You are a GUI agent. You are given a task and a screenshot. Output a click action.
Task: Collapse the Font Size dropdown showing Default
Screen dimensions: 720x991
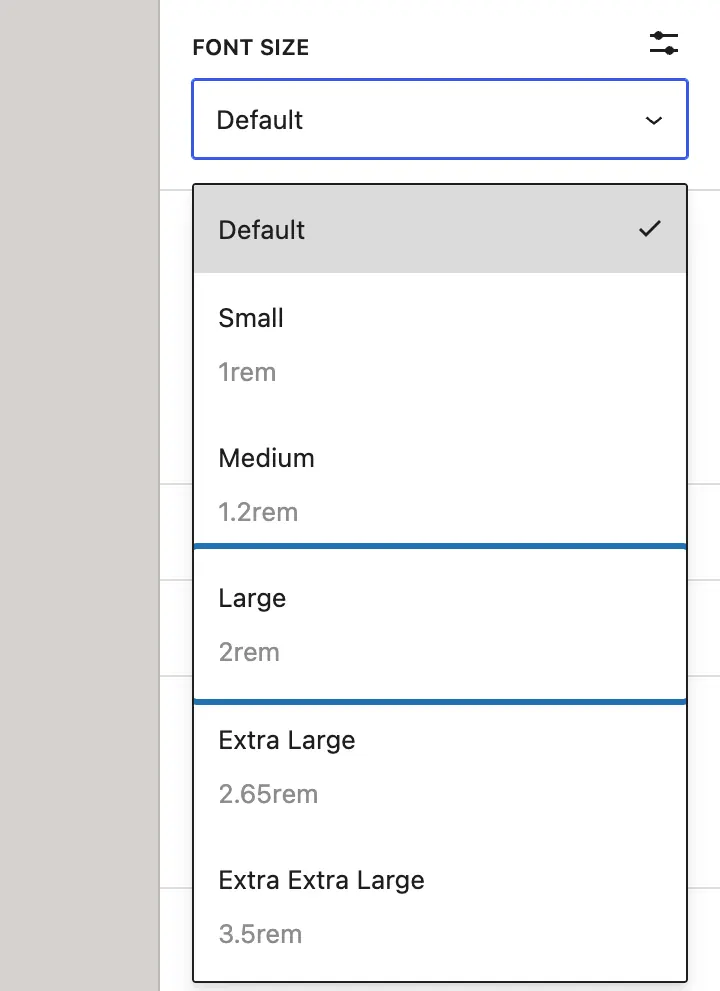440,119
